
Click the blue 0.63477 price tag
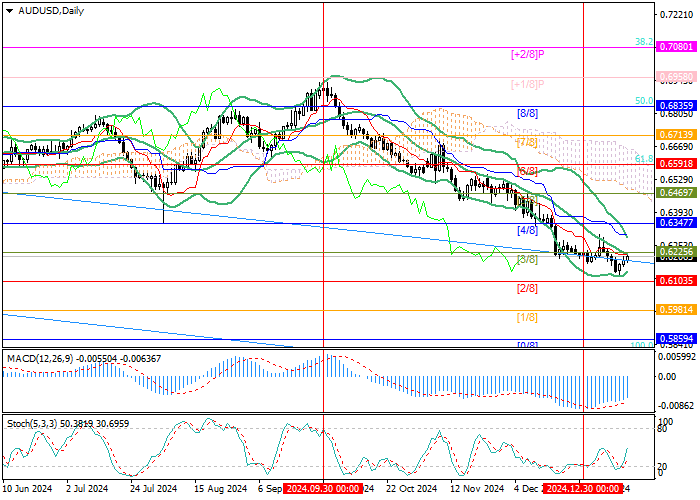point(676,224)
